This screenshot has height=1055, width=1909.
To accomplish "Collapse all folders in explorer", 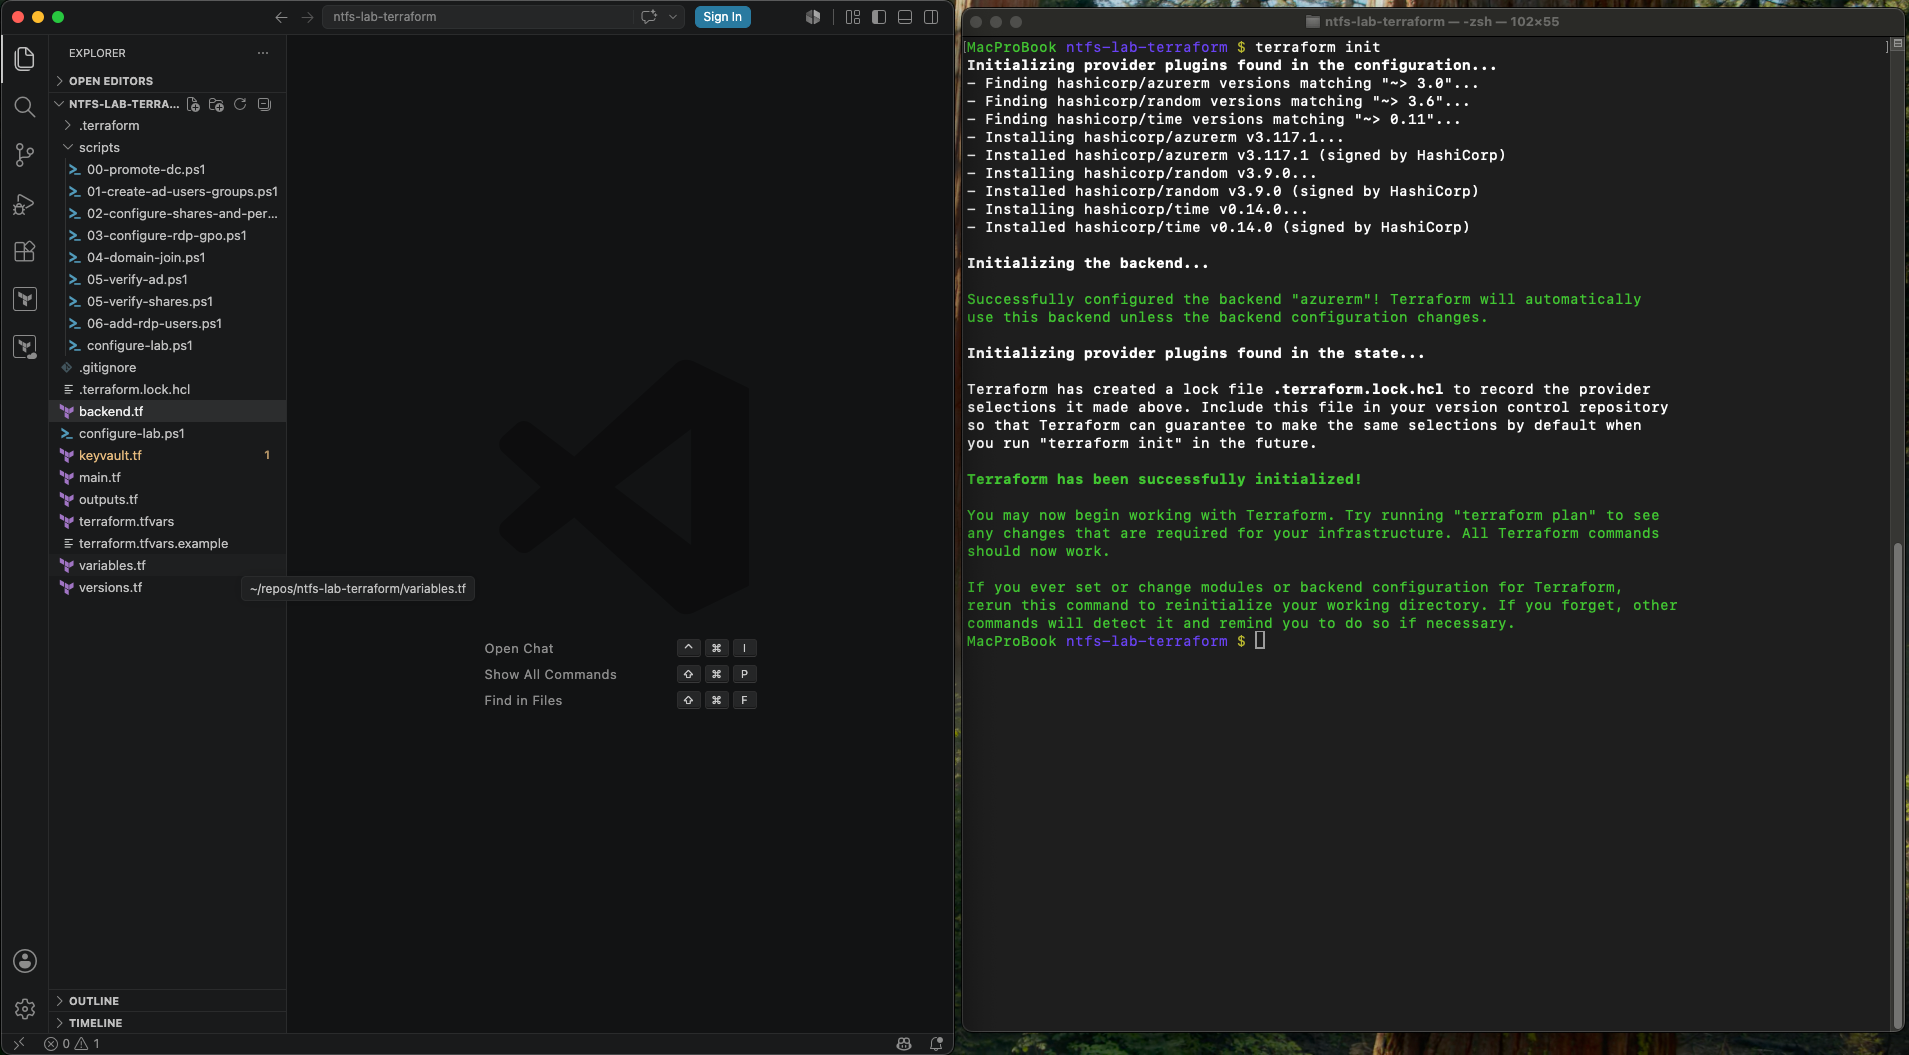I will point(264,104).
